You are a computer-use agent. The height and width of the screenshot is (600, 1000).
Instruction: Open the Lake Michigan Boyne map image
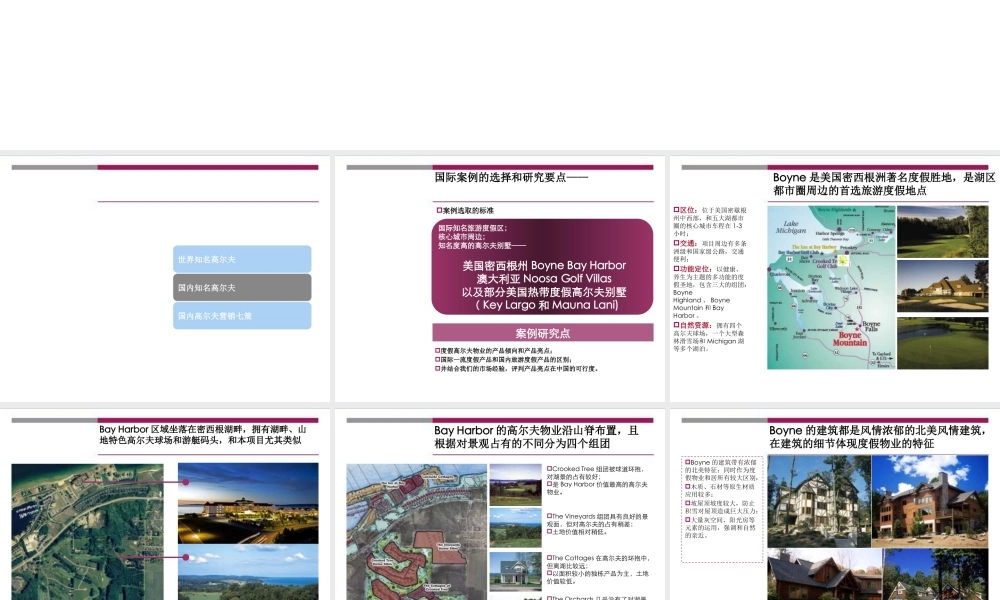pos(831,287)
